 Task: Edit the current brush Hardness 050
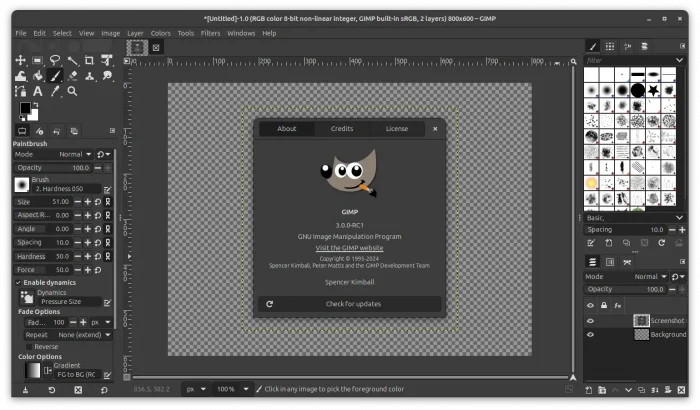(x=107, y=190)
